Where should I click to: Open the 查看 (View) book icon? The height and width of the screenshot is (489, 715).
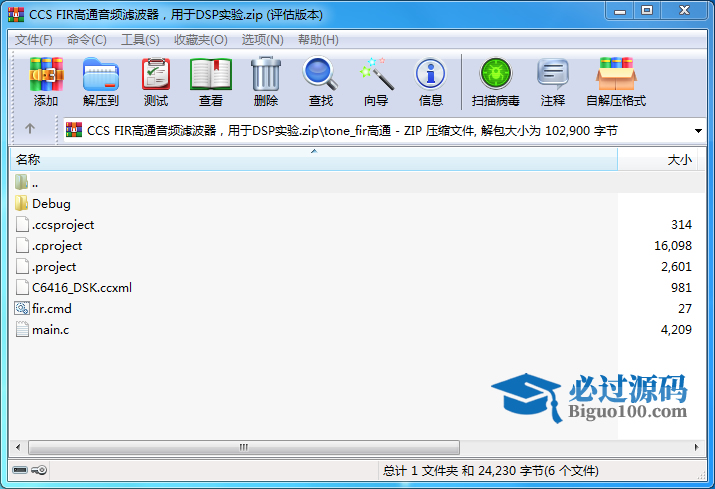click(211, 74)
